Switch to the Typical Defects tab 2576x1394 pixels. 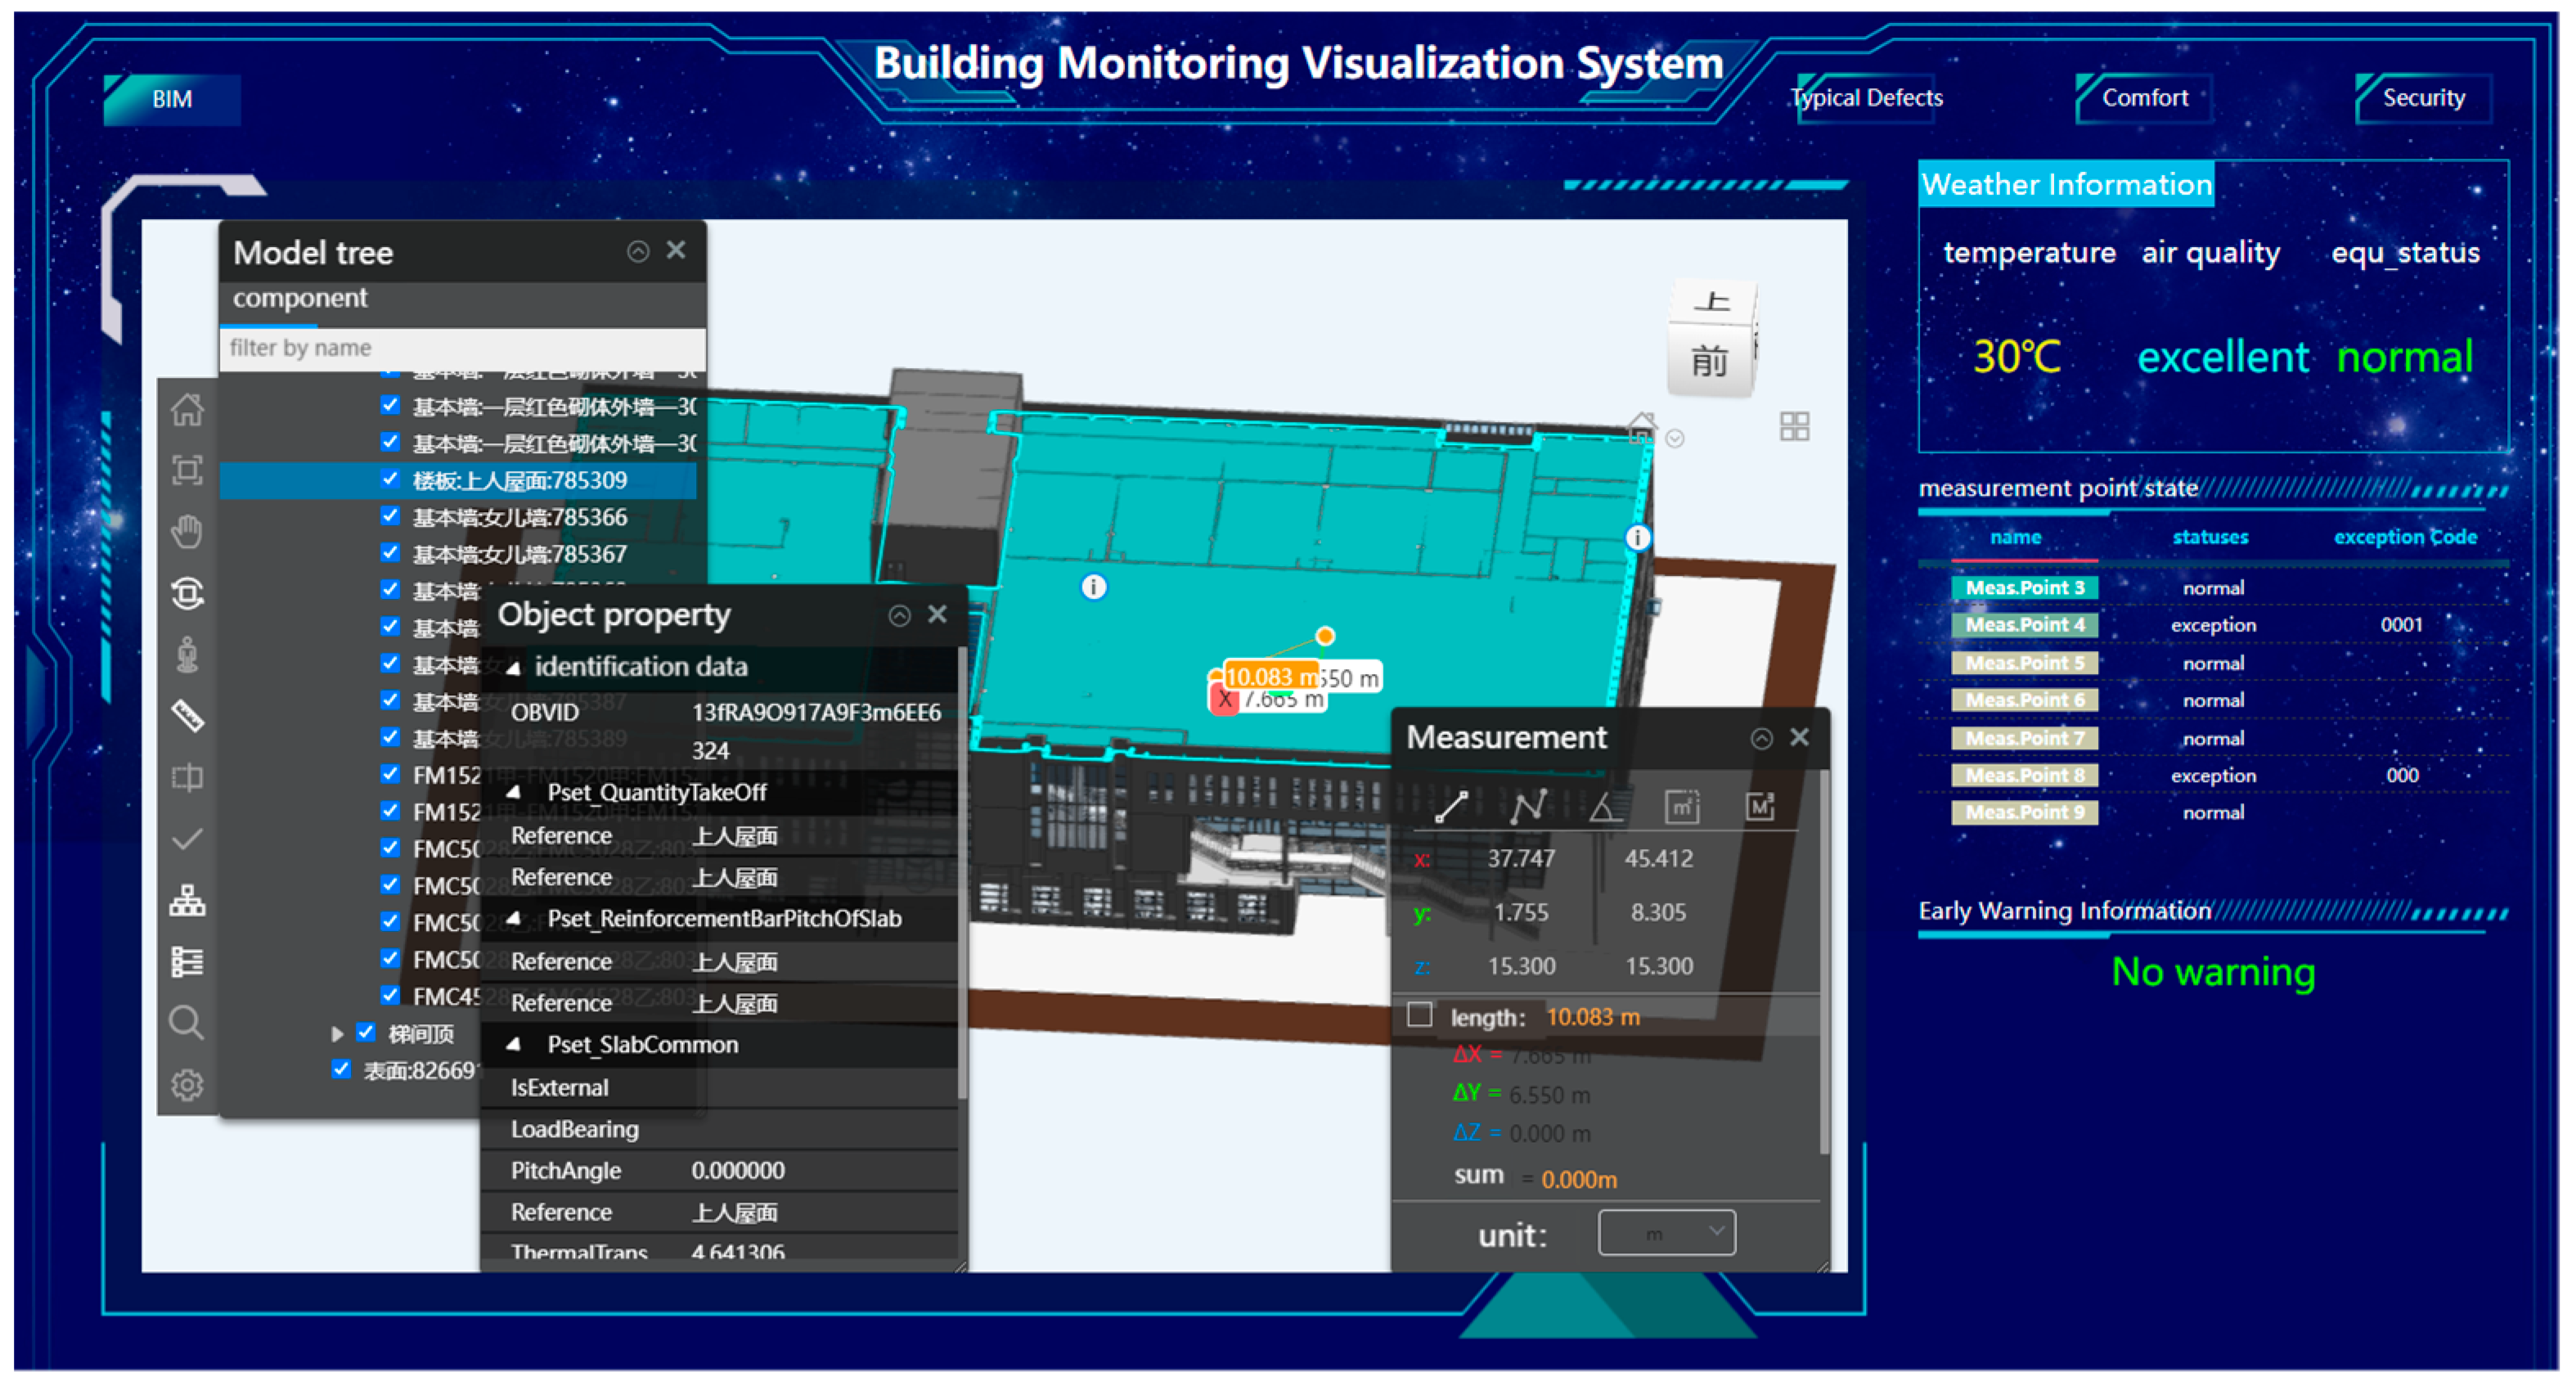tap(1866, 98)
